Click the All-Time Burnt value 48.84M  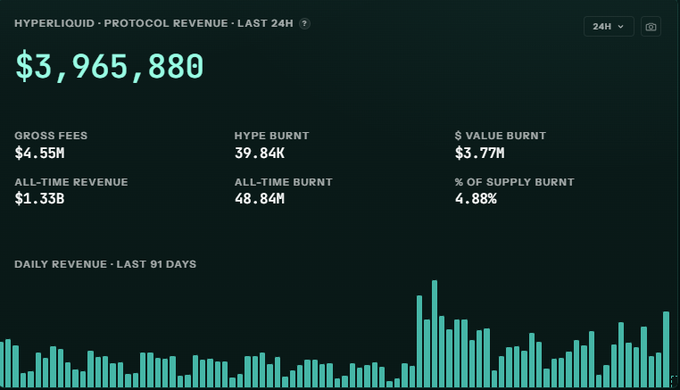point(259,199)
